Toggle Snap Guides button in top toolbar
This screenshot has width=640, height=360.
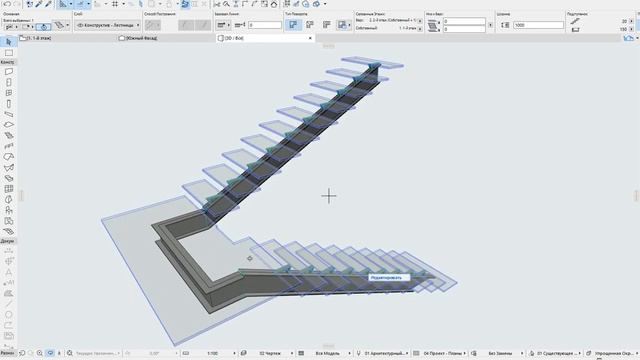click(80, 4)
